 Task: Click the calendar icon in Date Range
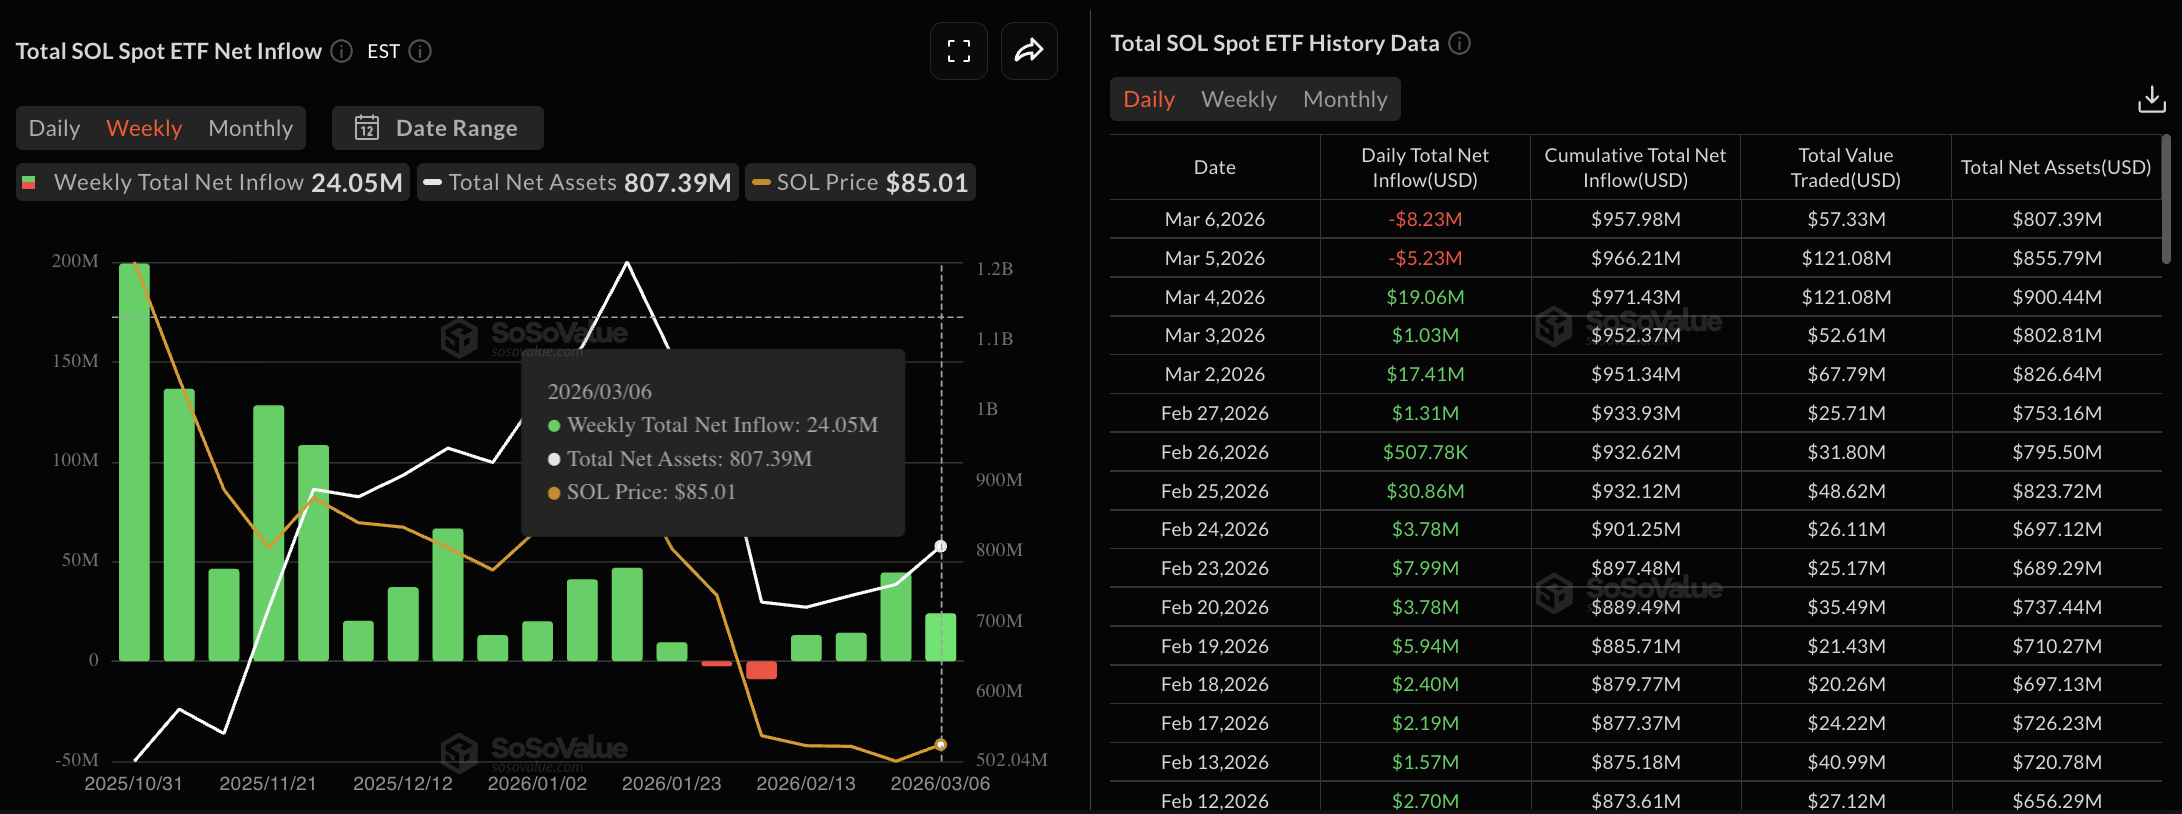tap(367, 128)
